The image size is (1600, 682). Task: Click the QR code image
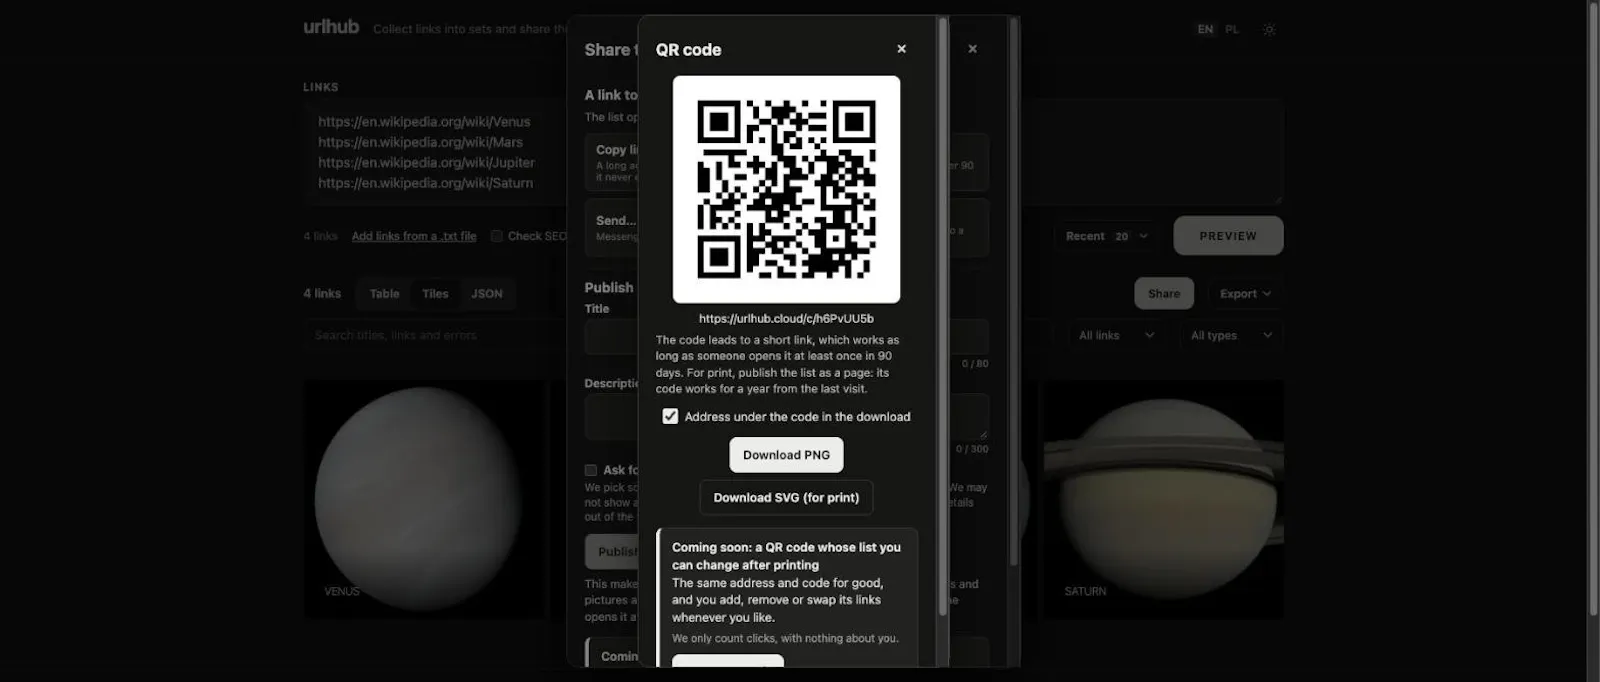(x=786, y=189)
